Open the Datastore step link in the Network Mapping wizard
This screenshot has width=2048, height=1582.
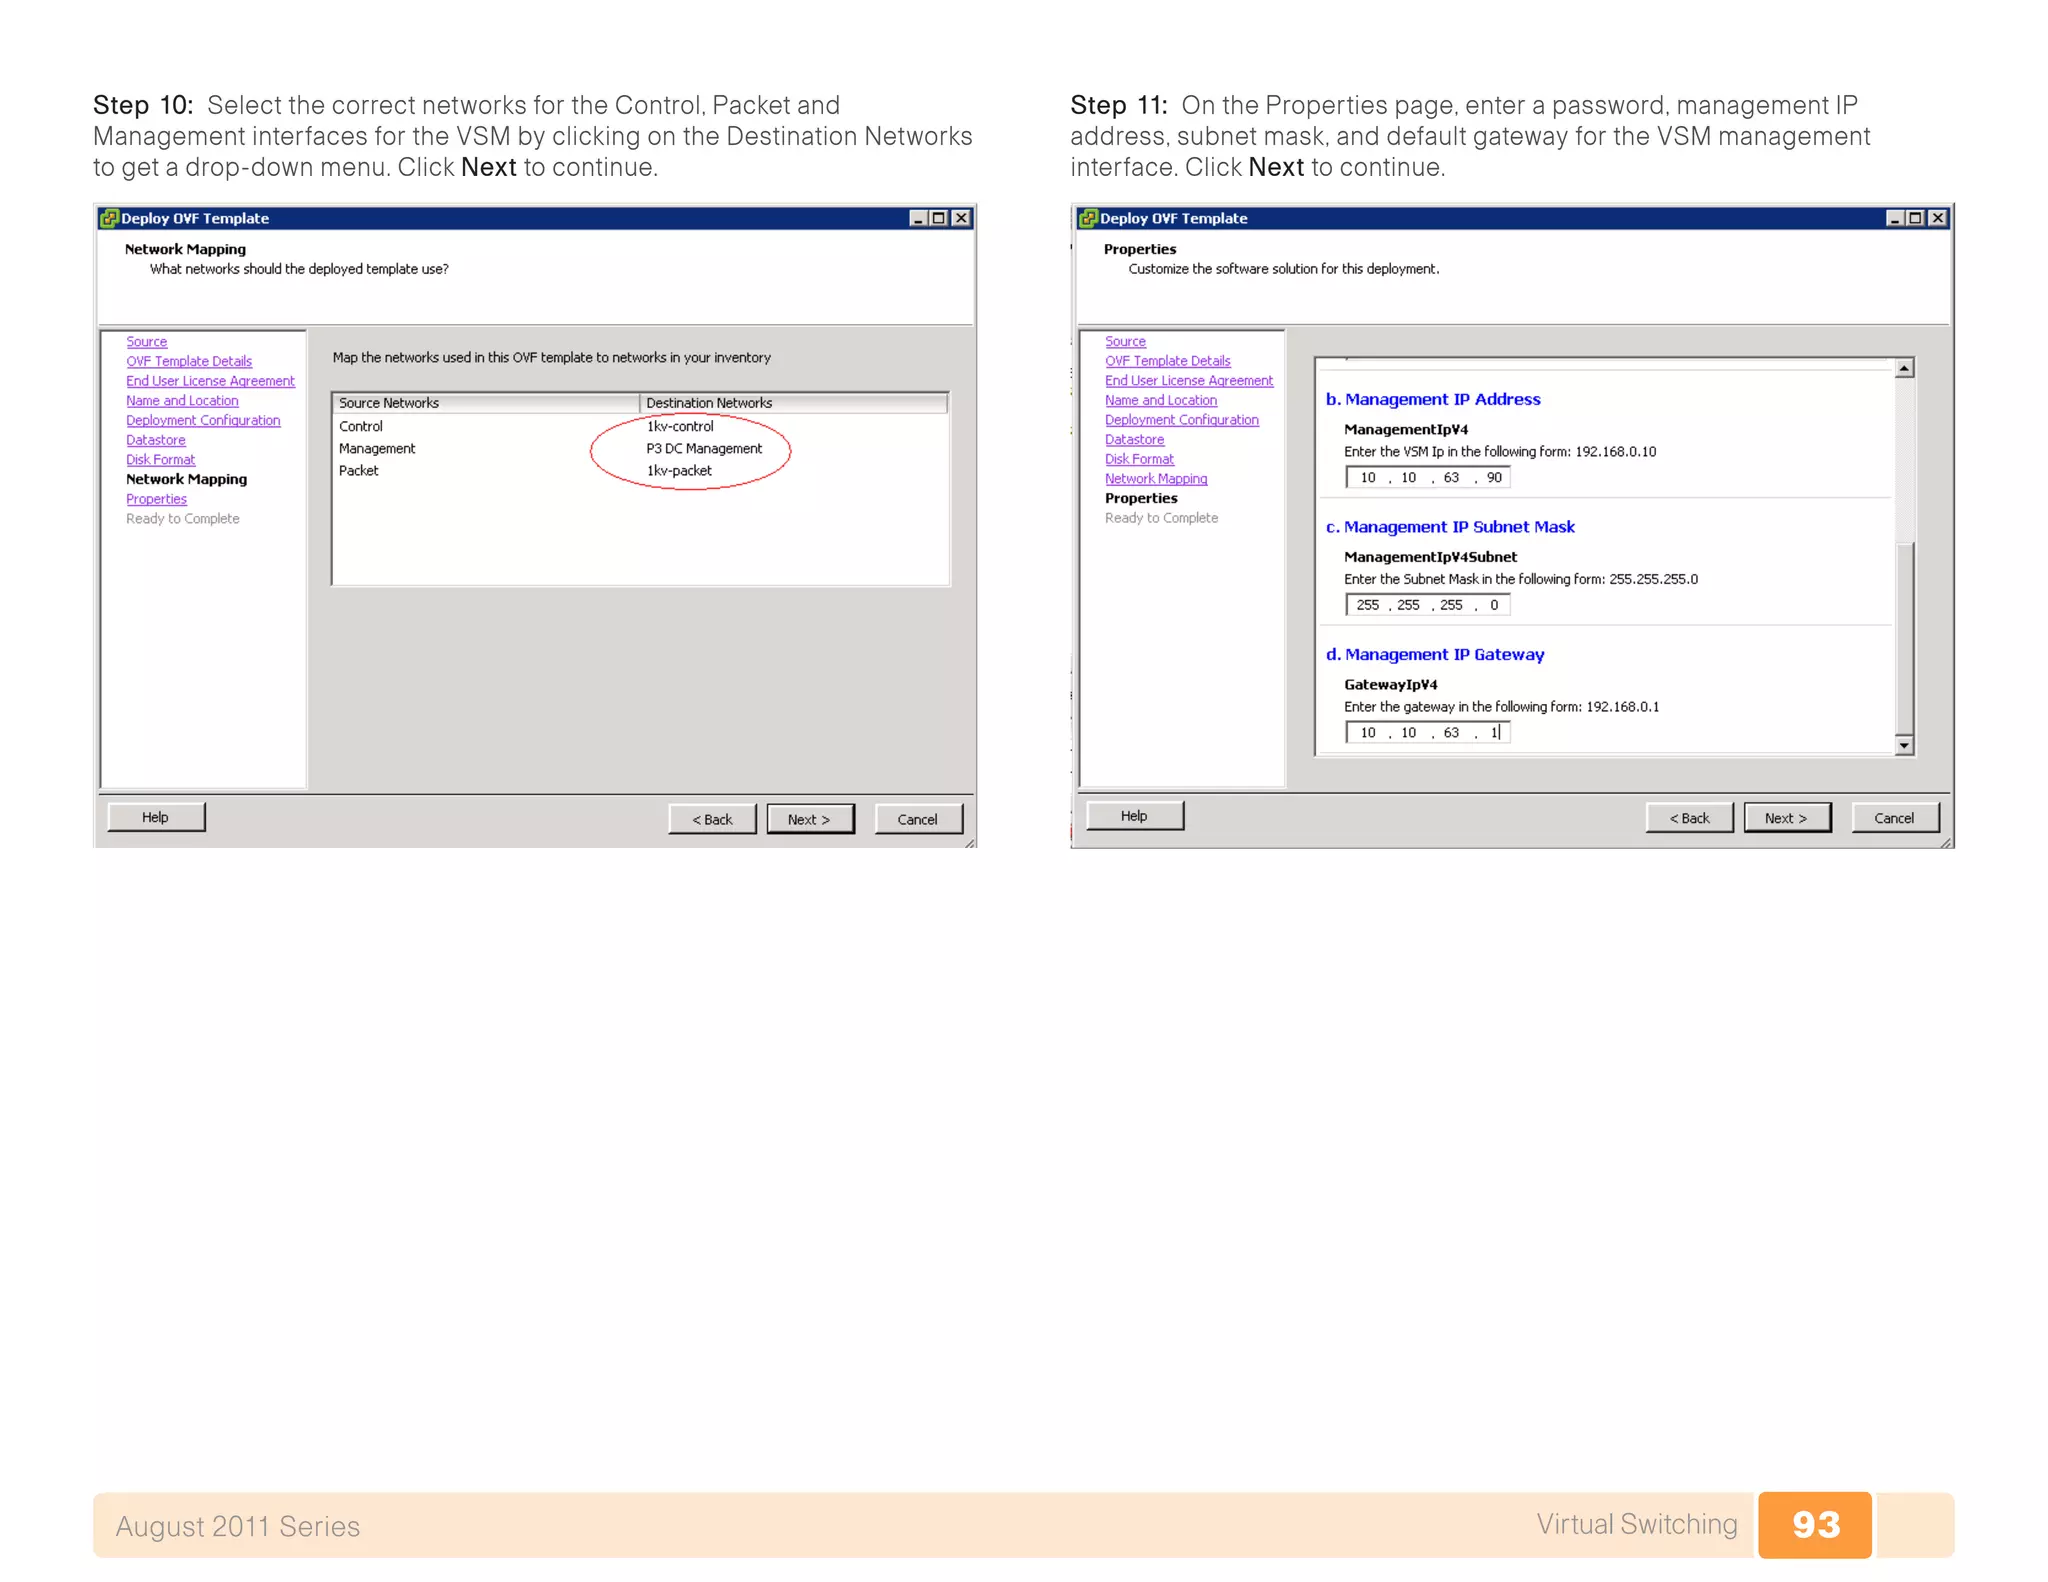pos(155,440)
